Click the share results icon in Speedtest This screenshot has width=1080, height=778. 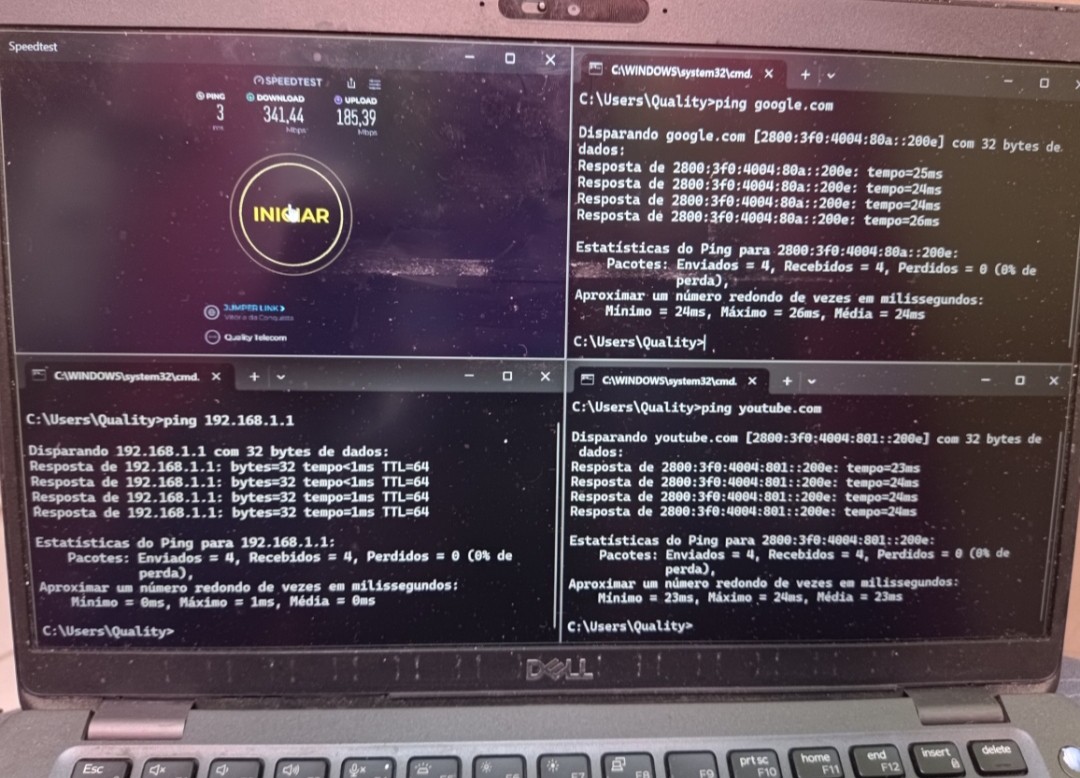(x=351, y=83)
